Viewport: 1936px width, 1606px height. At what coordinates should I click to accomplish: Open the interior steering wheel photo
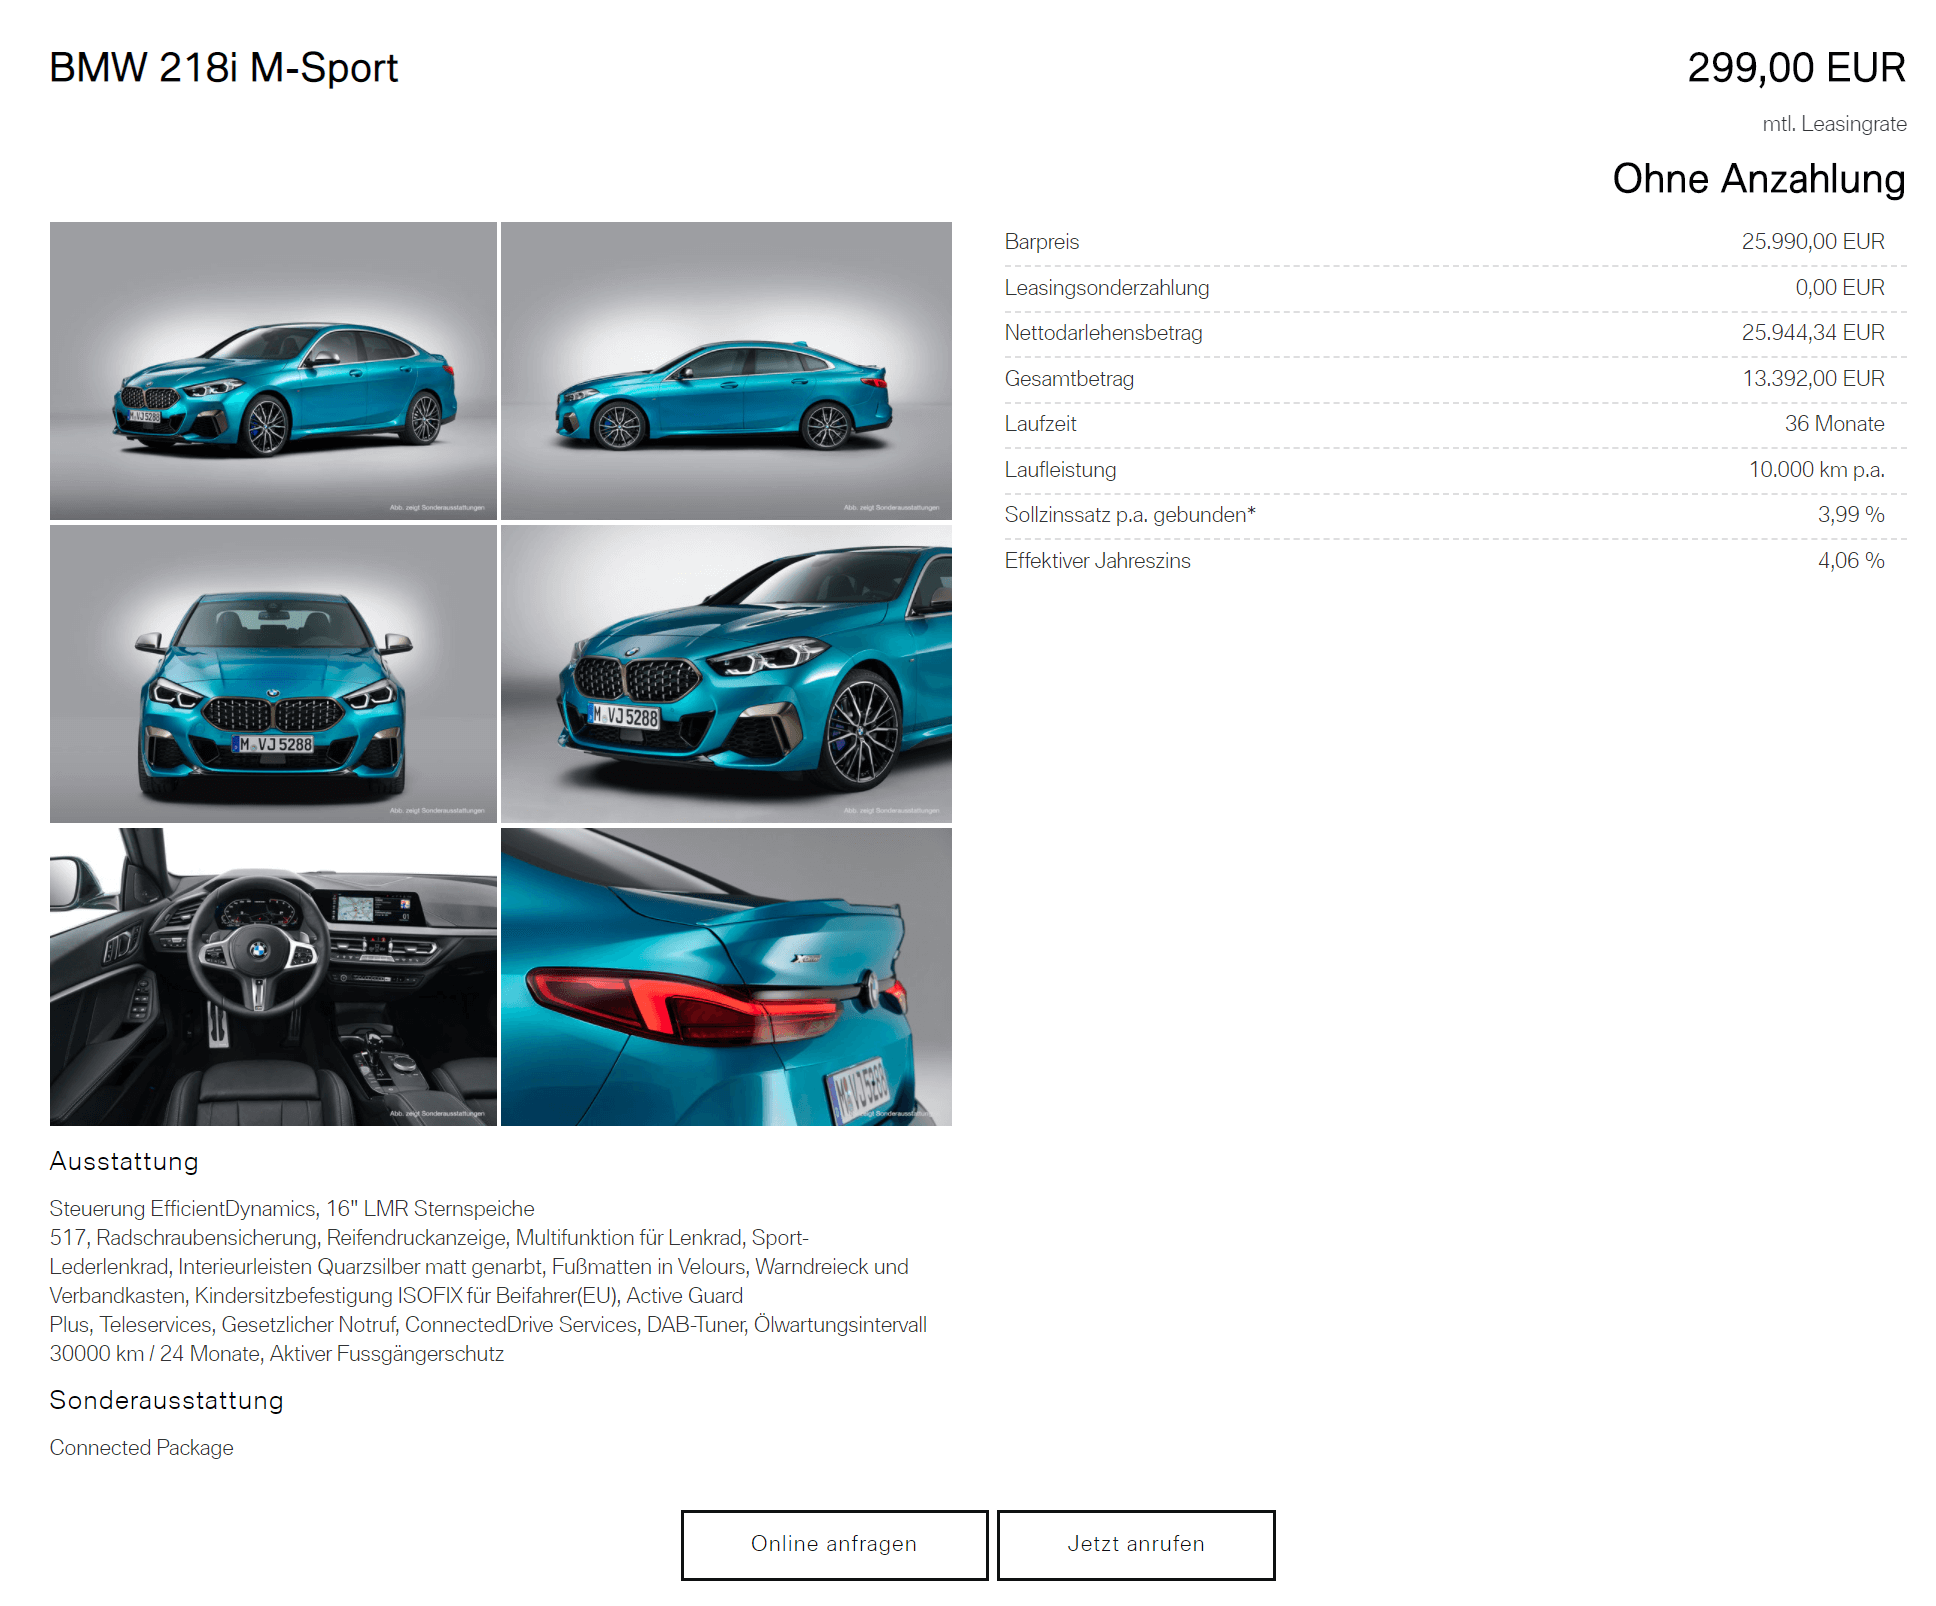click(x=273, y=977)
